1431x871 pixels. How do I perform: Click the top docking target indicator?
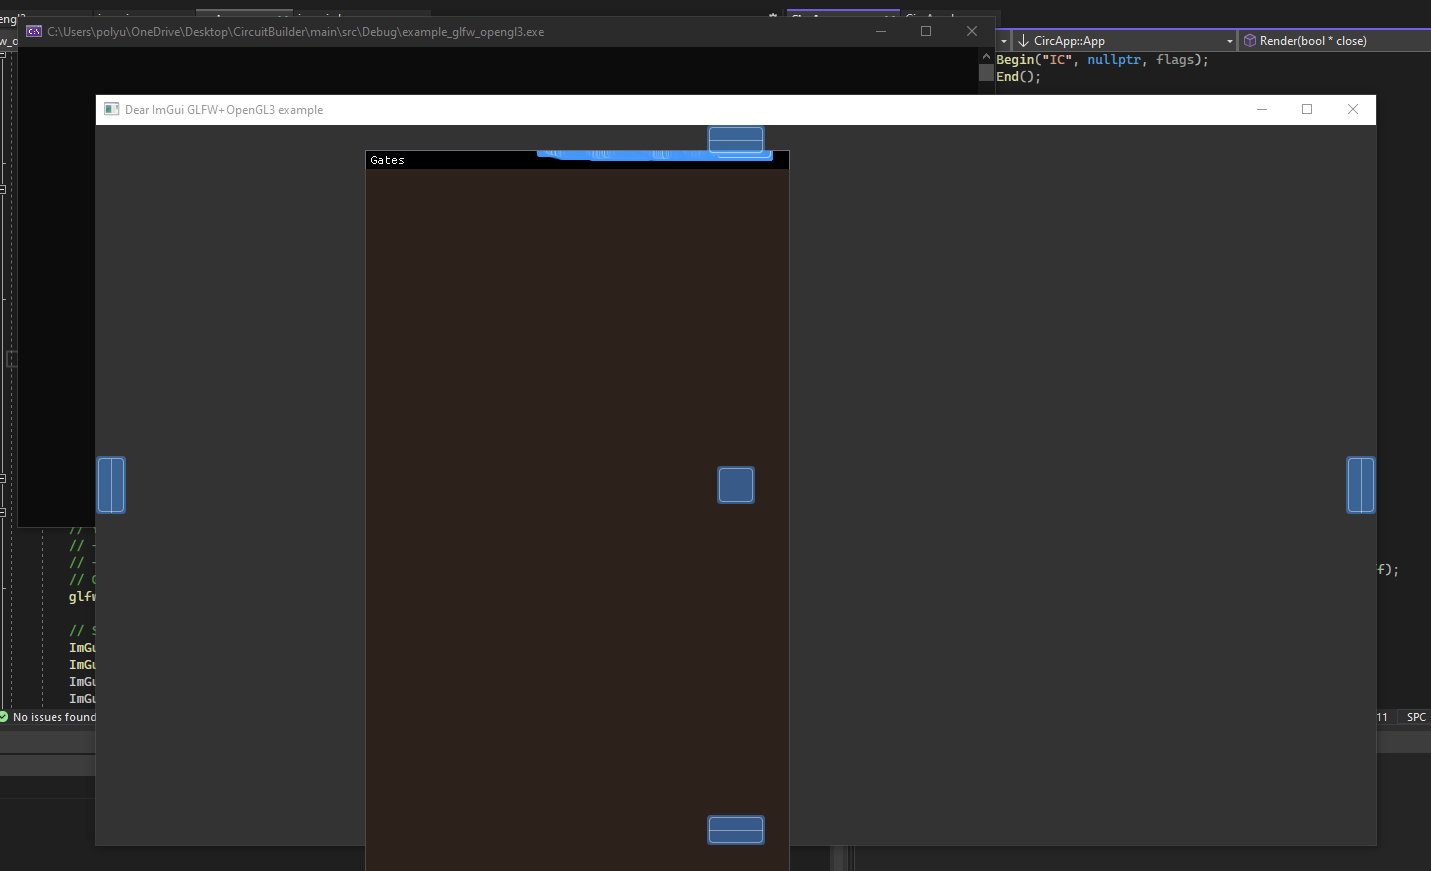point(736,140)
